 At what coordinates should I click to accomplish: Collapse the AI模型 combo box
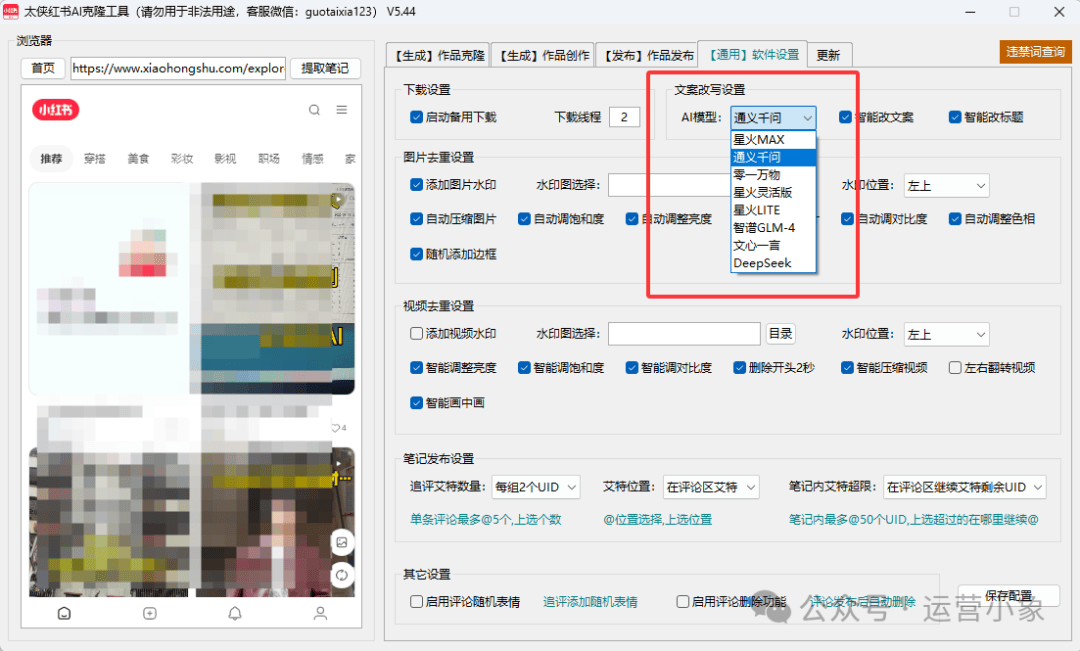[773, 118]
